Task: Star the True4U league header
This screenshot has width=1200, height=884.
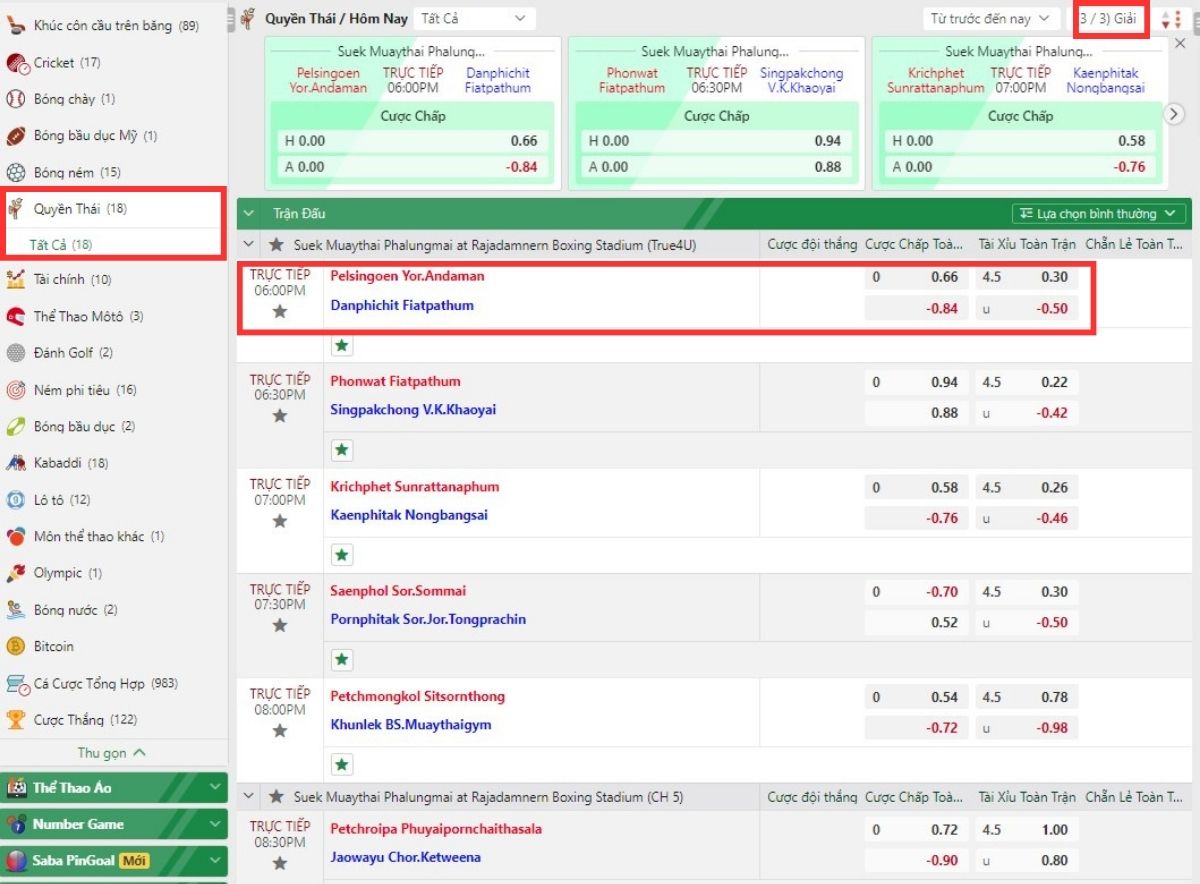Action: click(276, 244)
